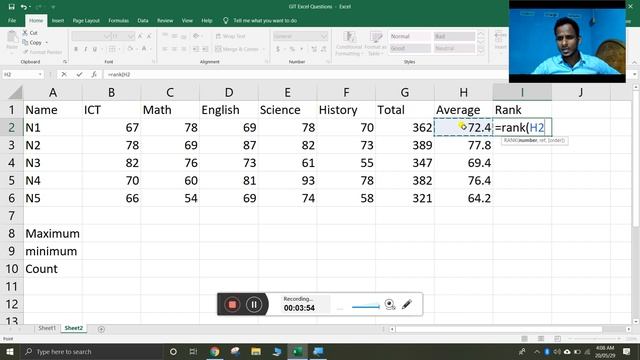This screenshot has height=360, width=640.
Task: Add a new sheet with the plus icon
Action: pos(101,329)
